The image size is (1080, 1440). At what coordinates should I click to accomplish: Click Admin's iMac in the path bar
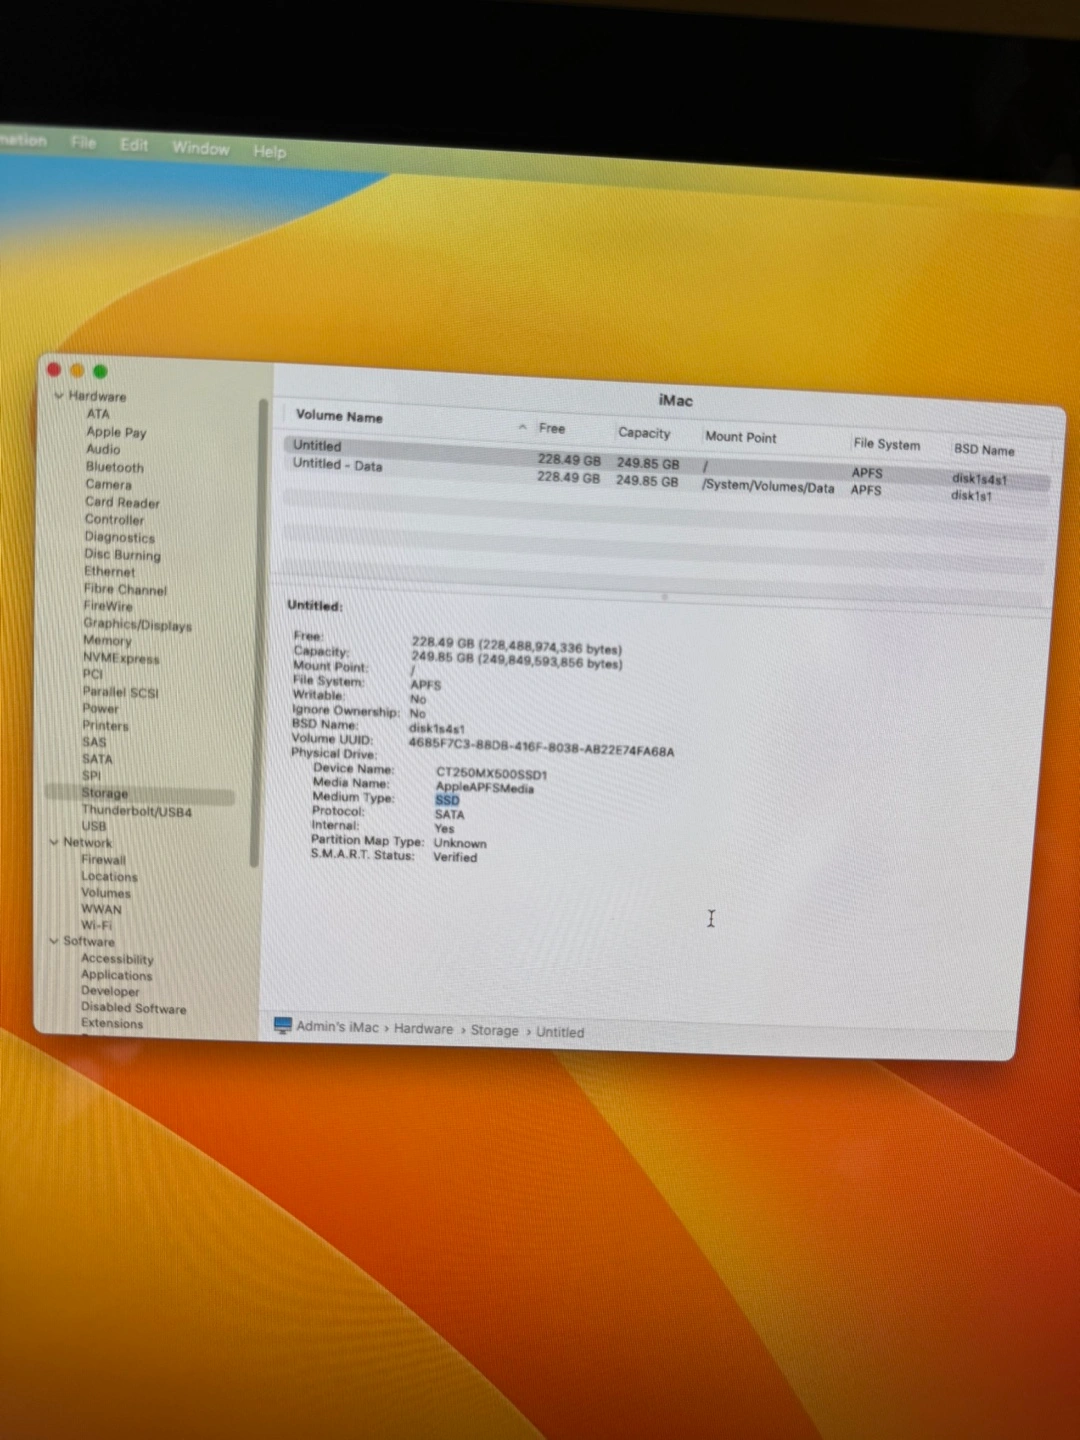[337, 1027]
